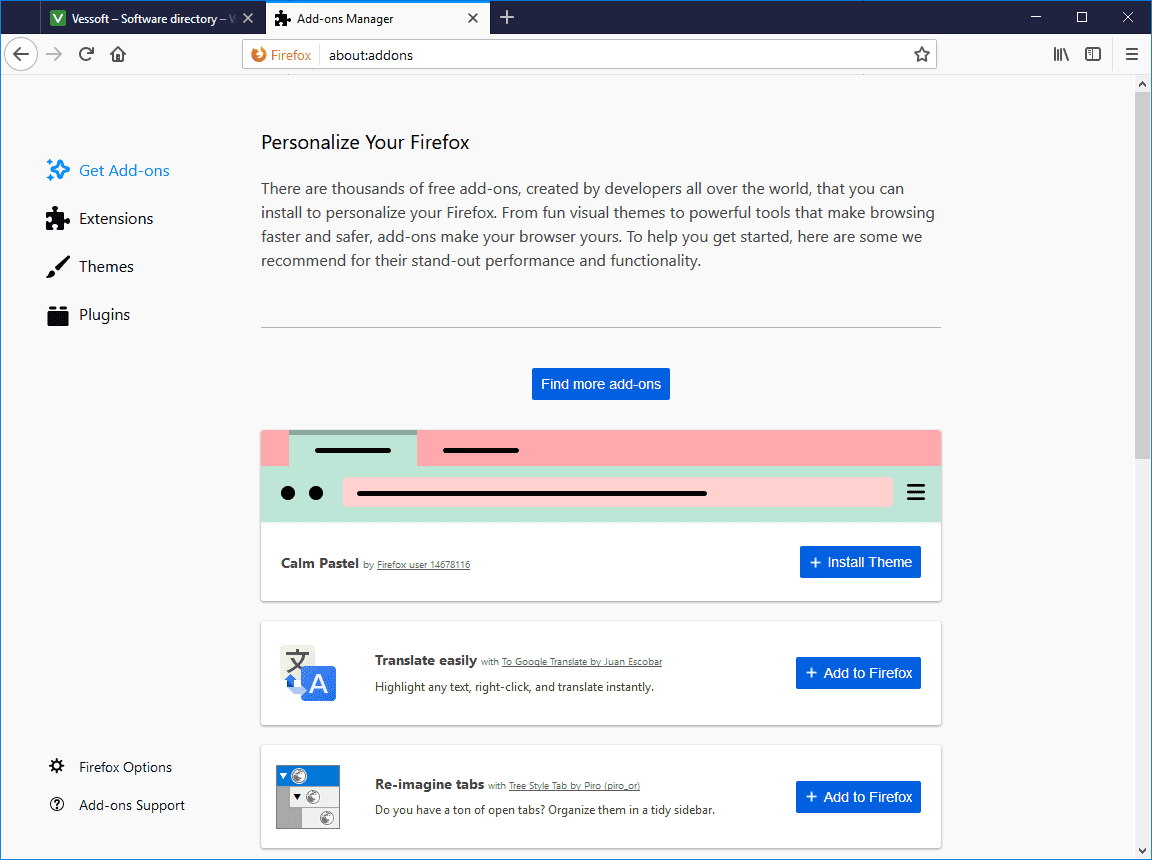The image size is (1152, 860).
Task: Maximize the Firefox window
Action: point(1081,17)
